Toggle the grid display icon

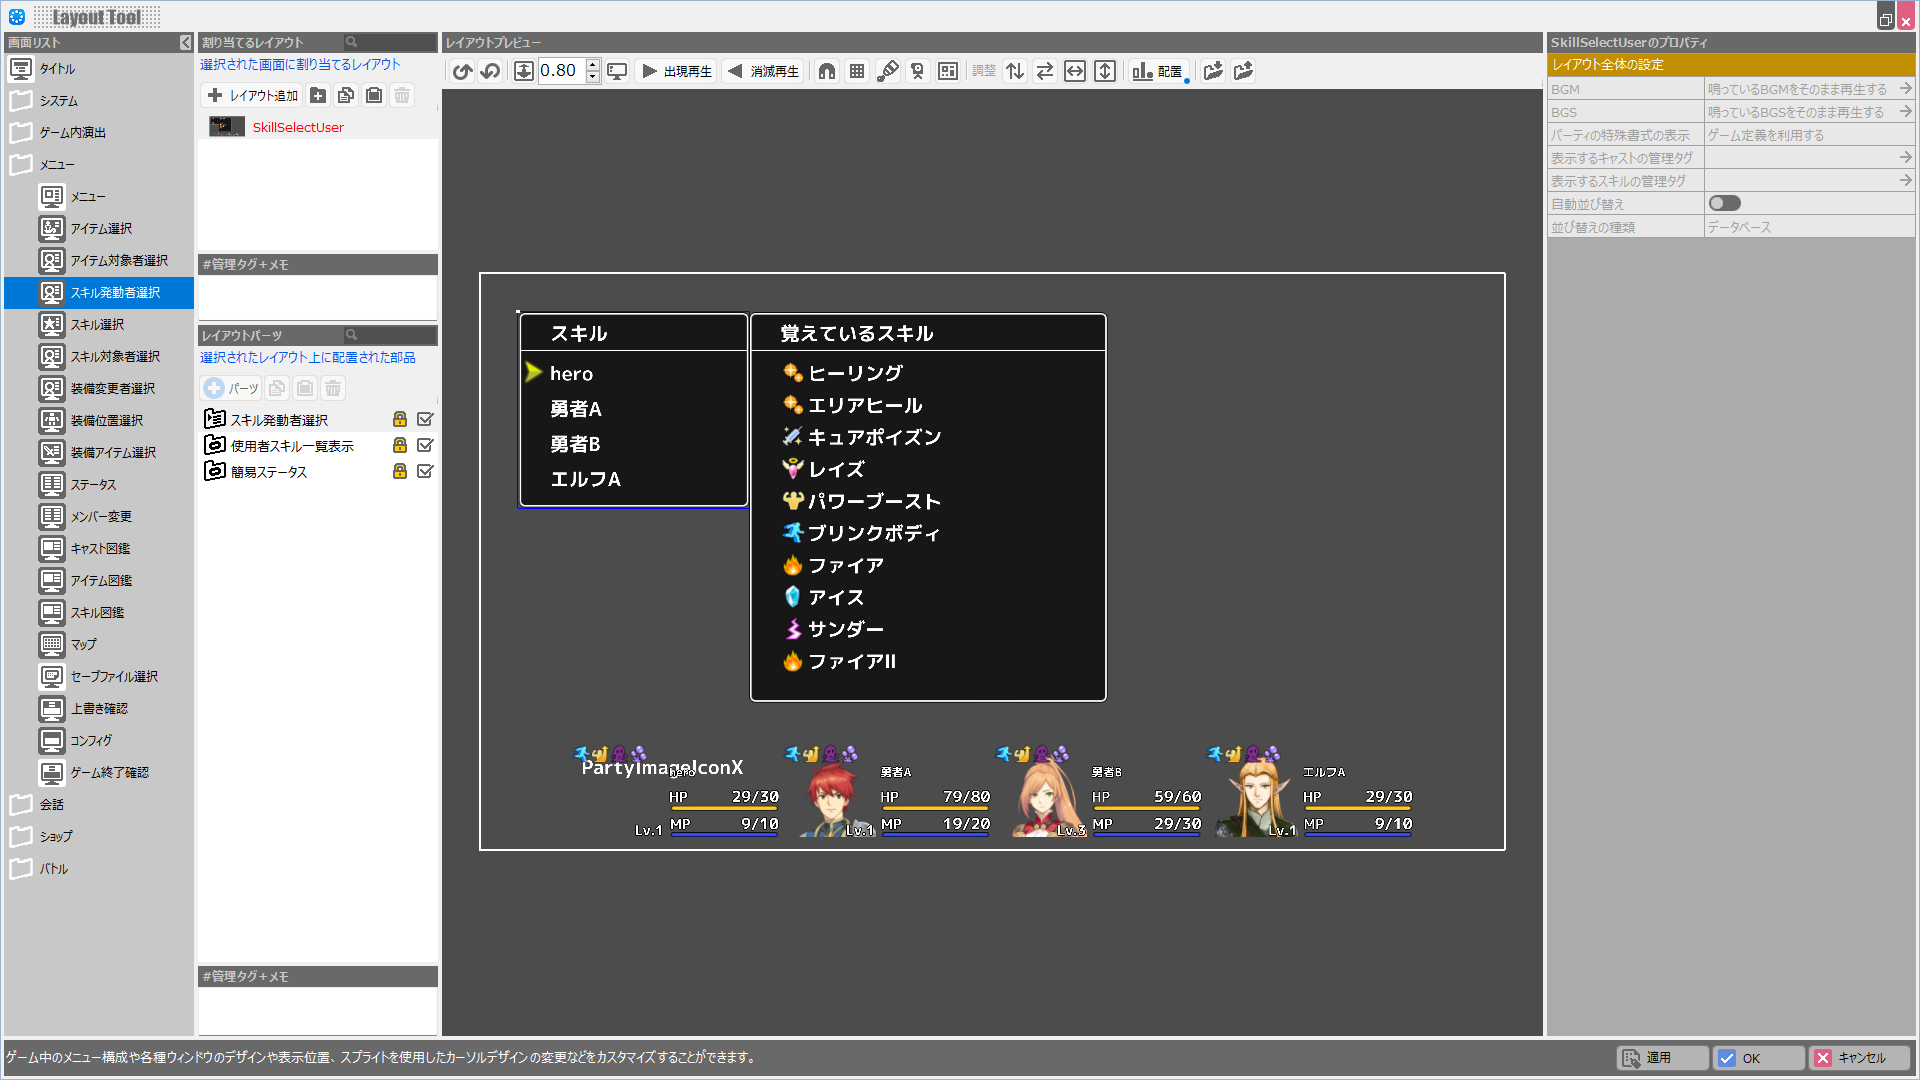857,71
